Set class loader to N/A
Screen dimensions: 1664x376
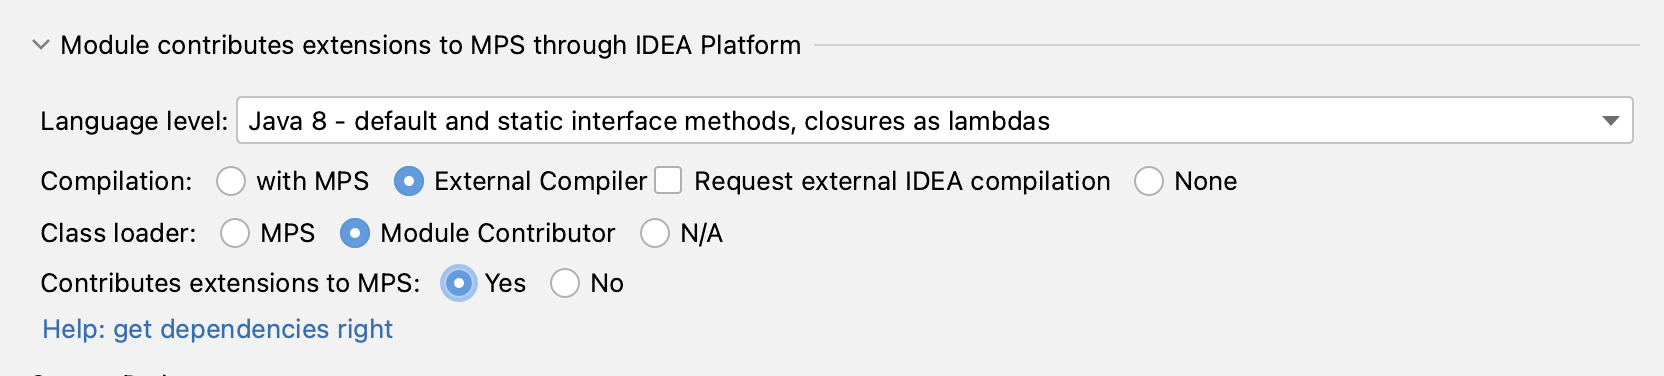pyautogui.click(x=655, y=233)
